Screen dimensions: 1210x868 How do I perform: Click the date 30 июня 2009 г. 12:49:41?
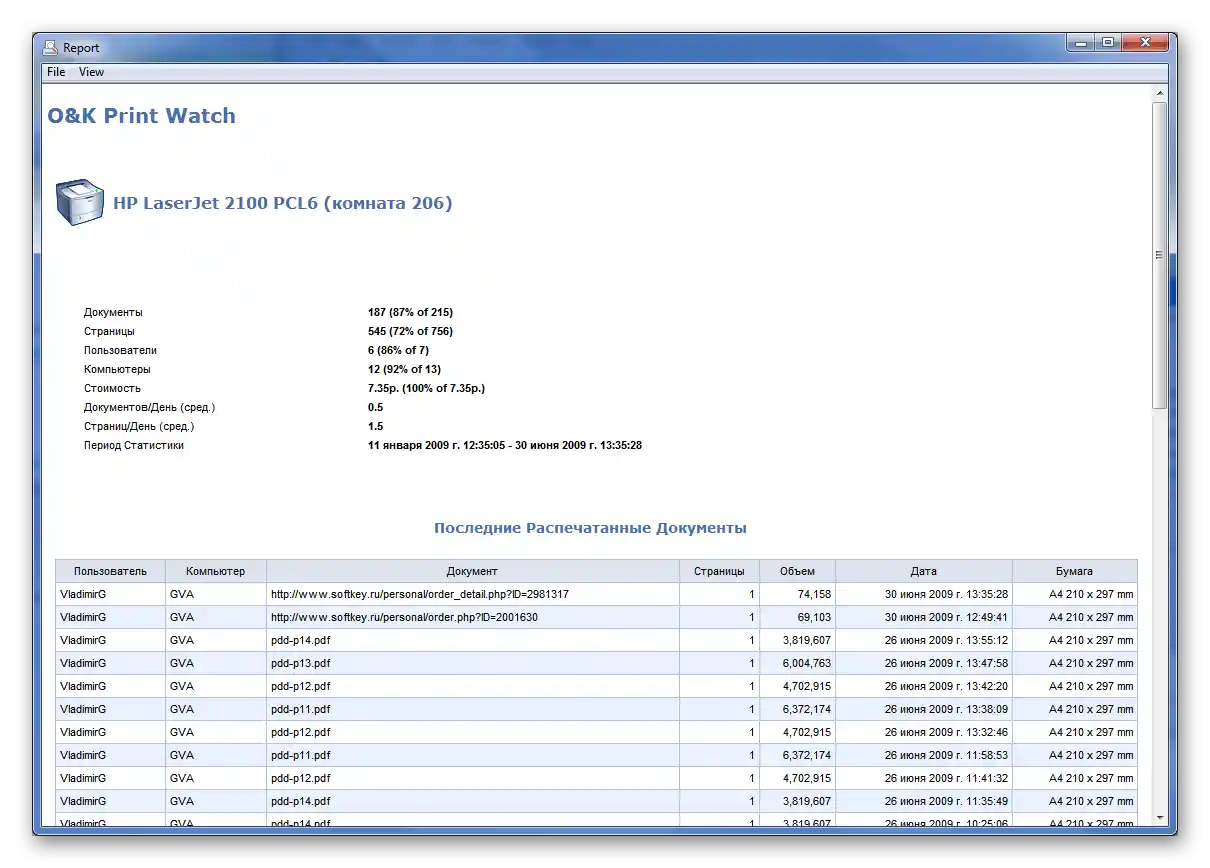[946, 617]
